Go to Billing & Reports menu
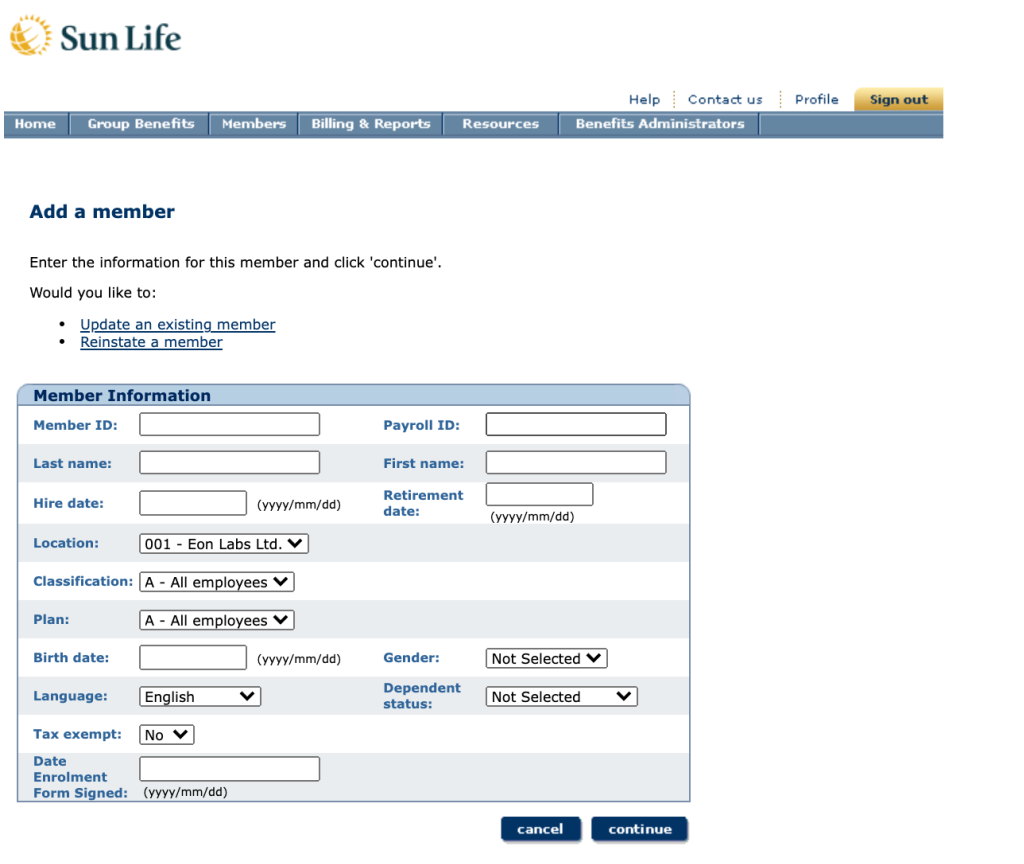Image resolution: width=1024 pixels, height=864 pixels. coord(370,124)
